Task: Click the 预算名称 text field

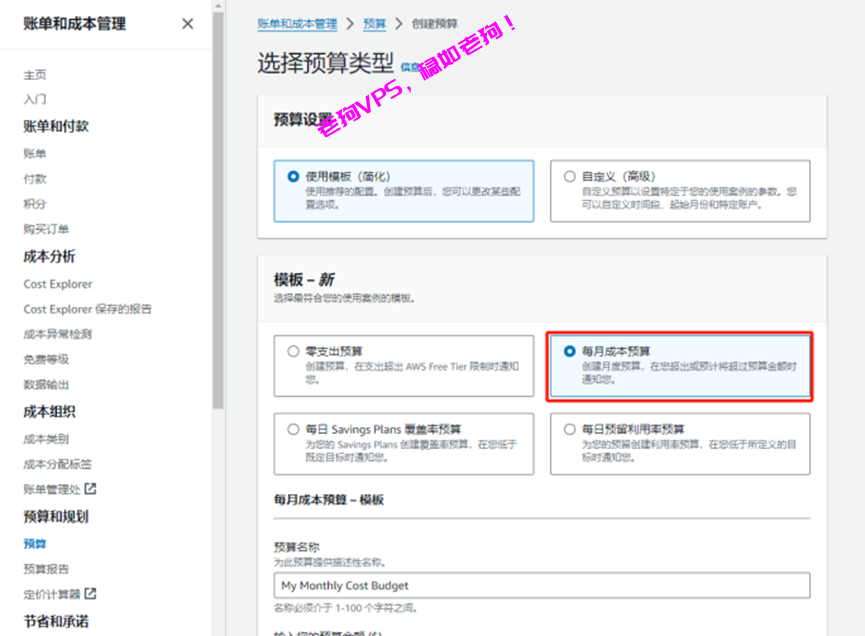Action: coord(541,585)
